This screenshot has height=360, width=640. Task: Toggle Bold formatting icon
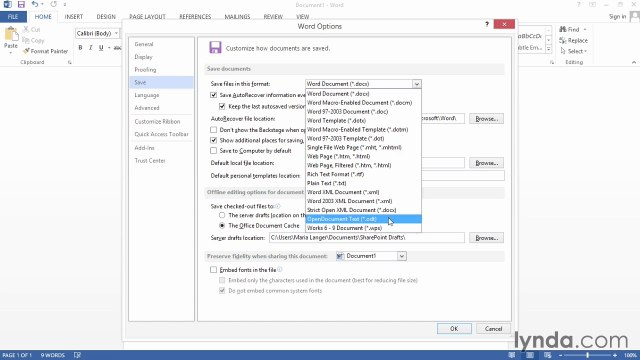80,48
